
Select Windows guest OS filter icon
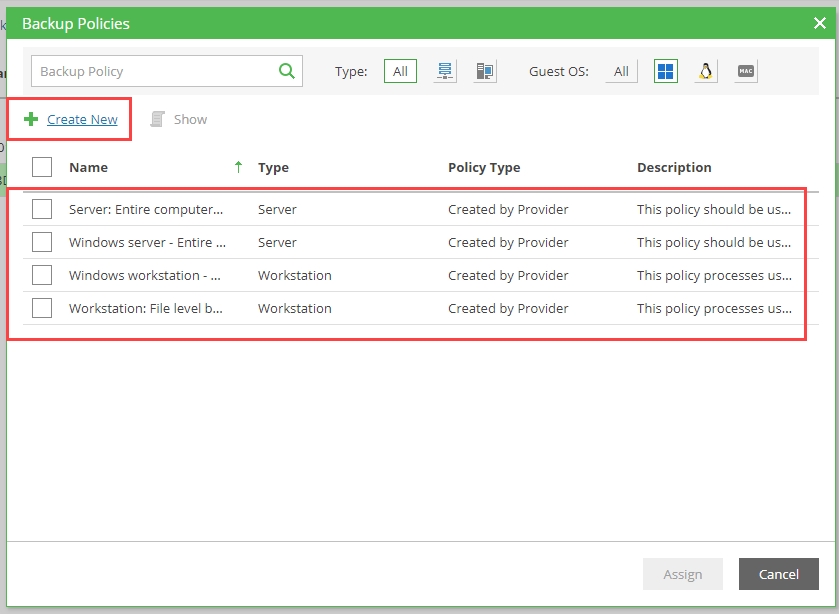coord(666,71)
